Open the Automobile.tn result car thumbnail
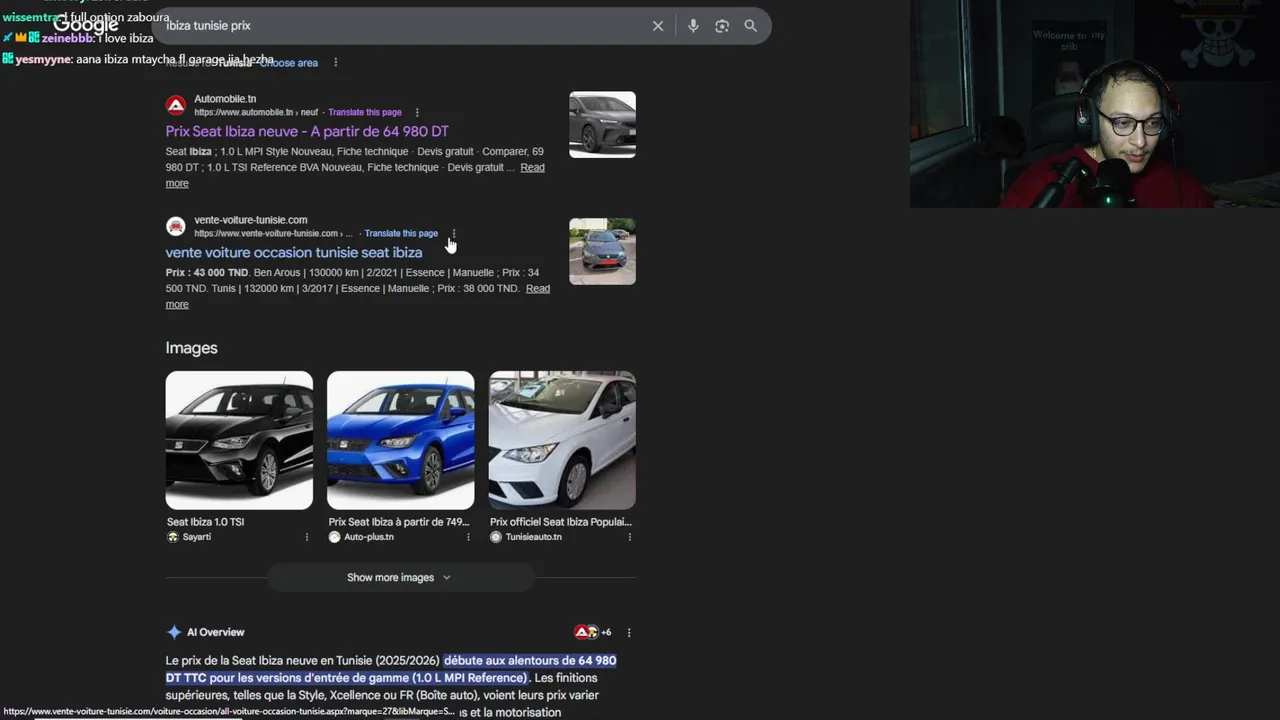This screenshot has width=1280, height=720. tap(602, 125)
